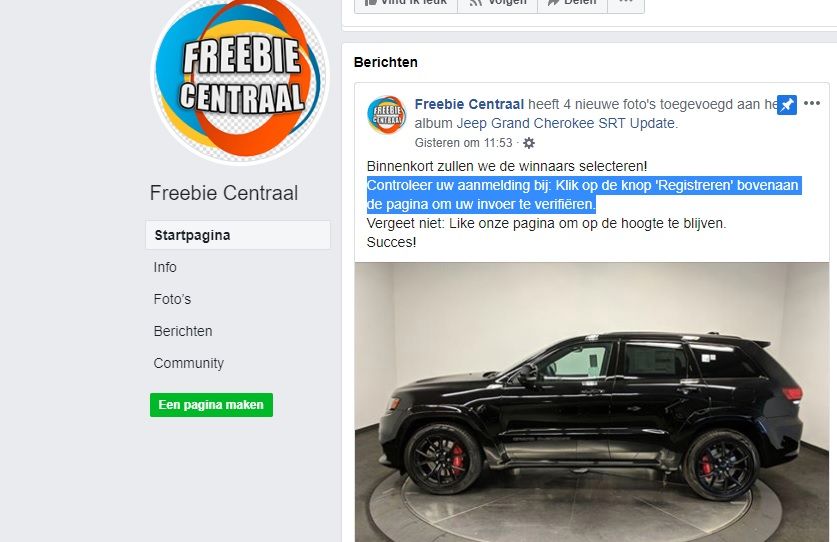837x542 pixels.
Task: Open the 'Freebie Centraal' author link in the post
Action: pyautogui.click(x=469, y=104)
